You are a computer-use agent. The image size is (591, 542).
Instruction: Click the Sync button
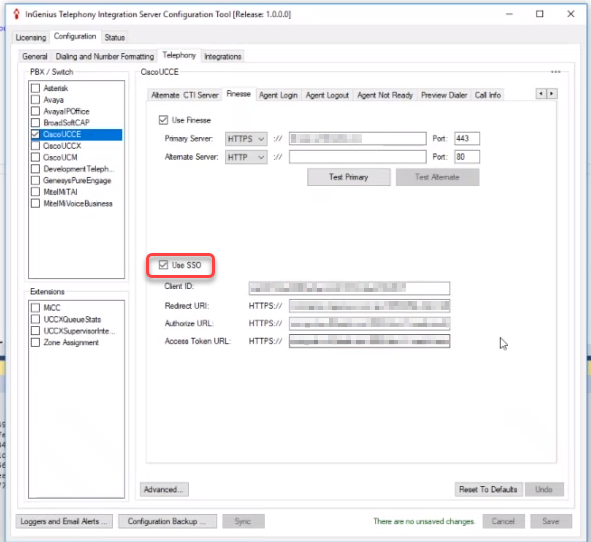(243, 521)
